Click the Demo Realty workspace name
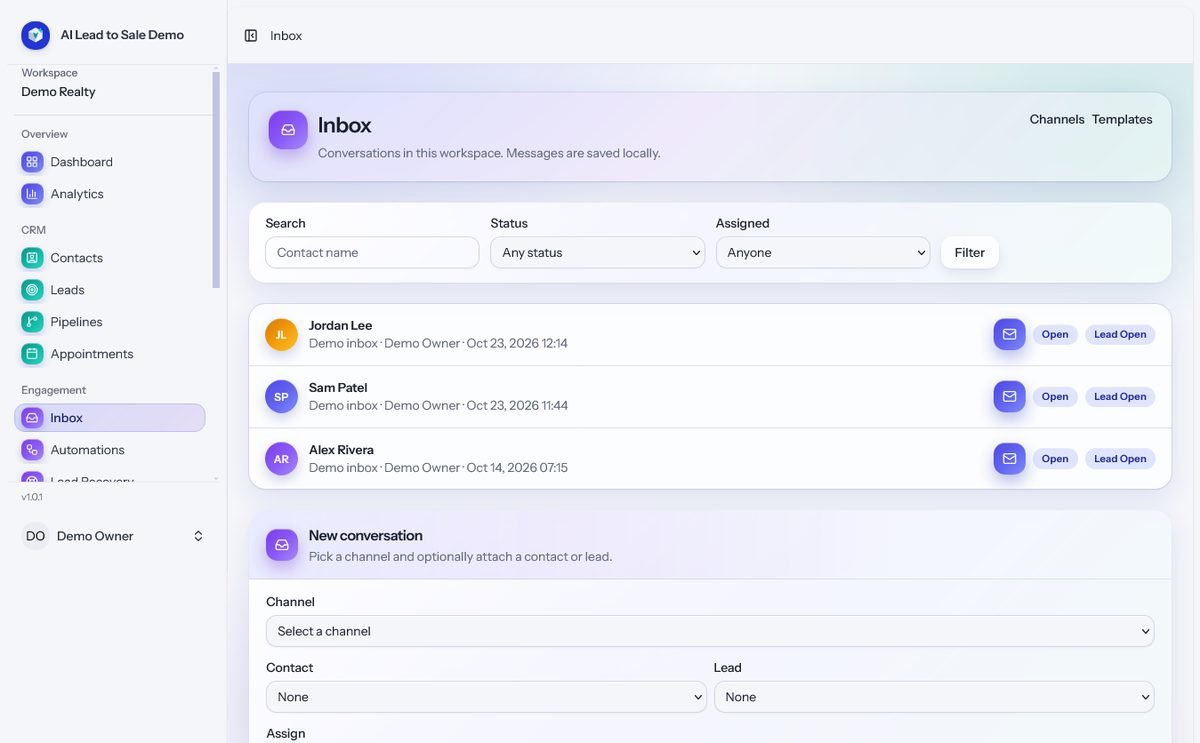The height and width of the screenshot is (743, 1200). pyautogui.click(x=58, y=92)
